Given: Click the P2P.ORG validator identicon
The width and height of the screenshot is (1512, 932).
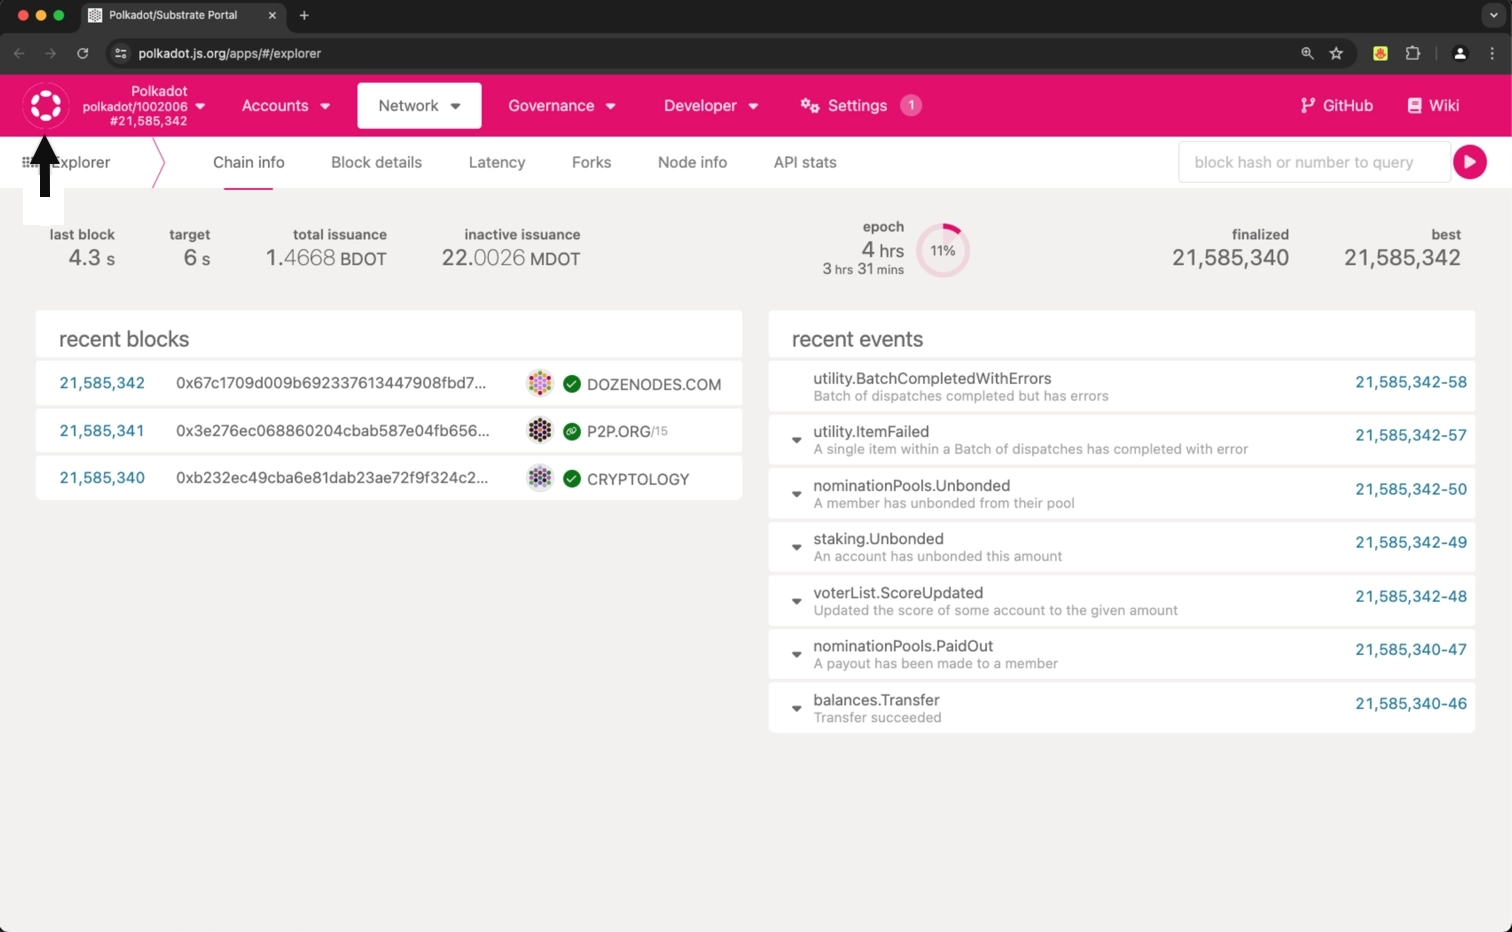Looking at the screenshot, I should point(540,431).
